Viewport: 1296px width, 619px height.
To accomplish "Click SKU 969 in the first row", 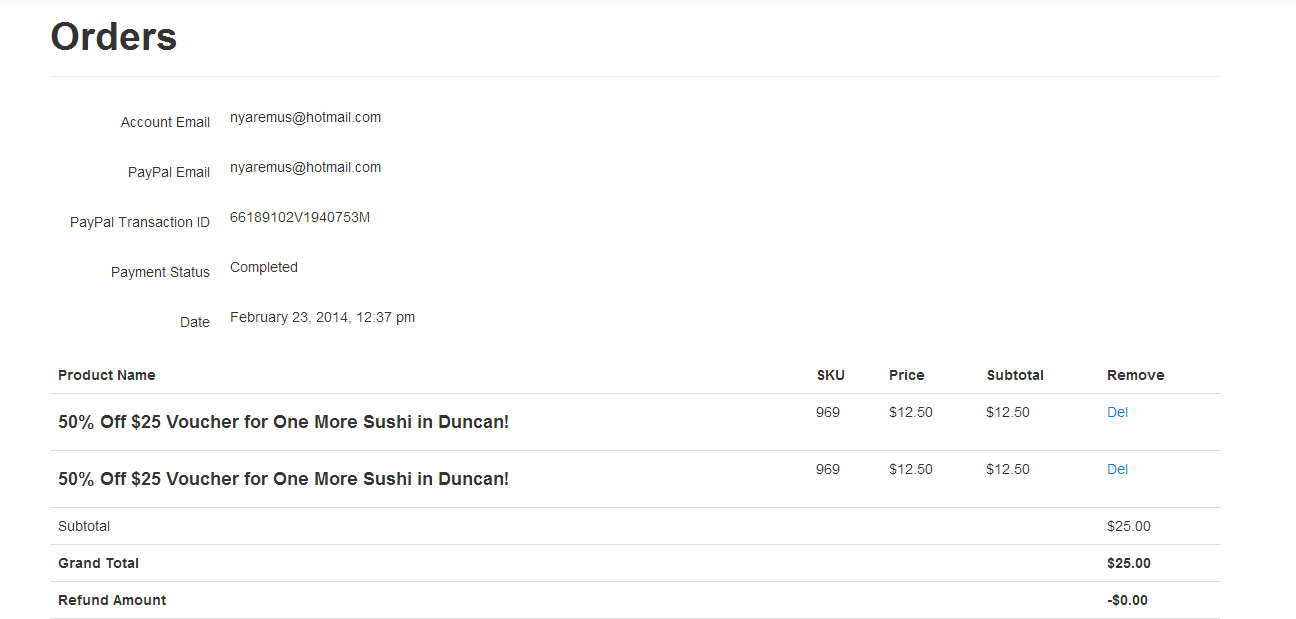I will 828,412.
